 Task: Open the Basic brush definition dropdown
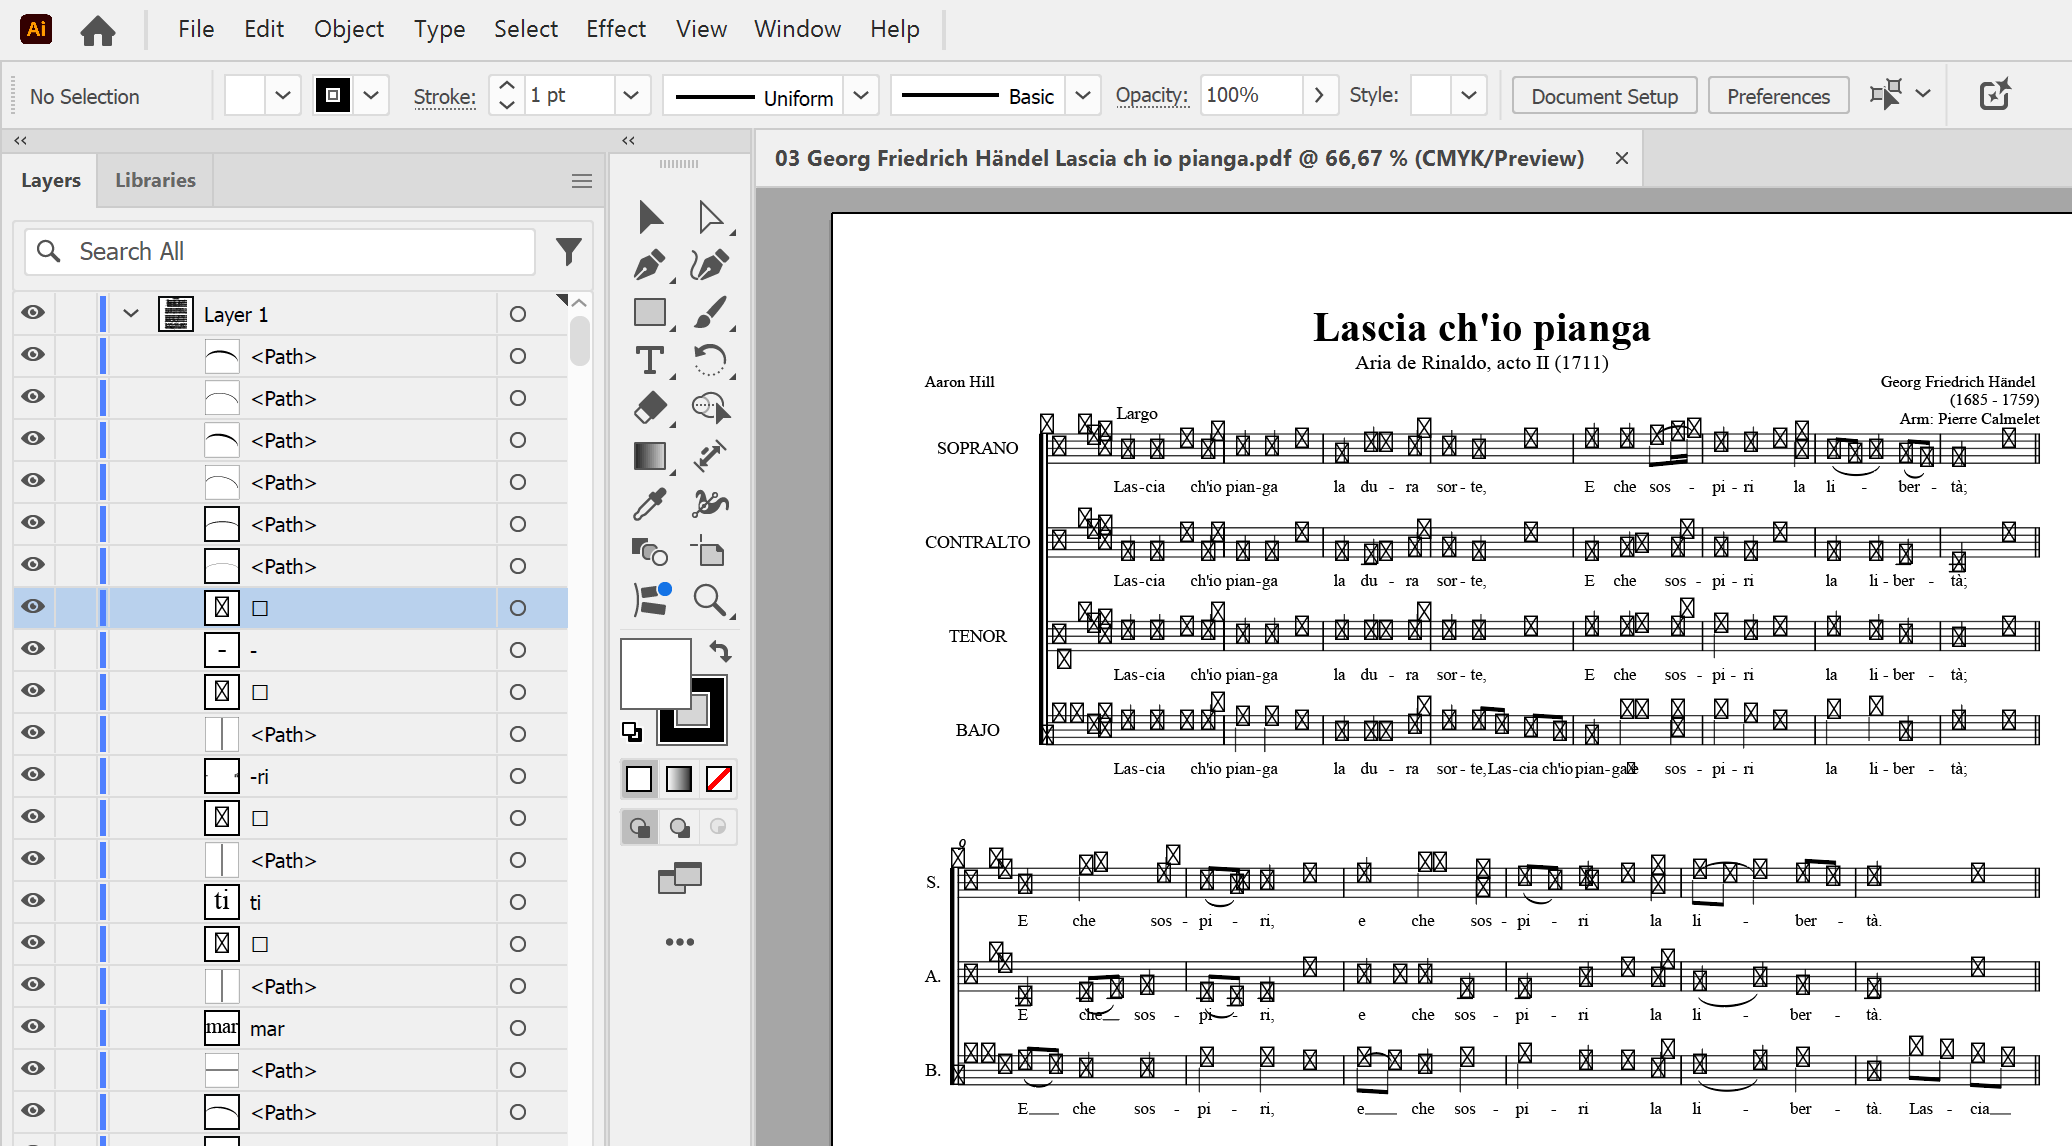(x=1082, y=96)
